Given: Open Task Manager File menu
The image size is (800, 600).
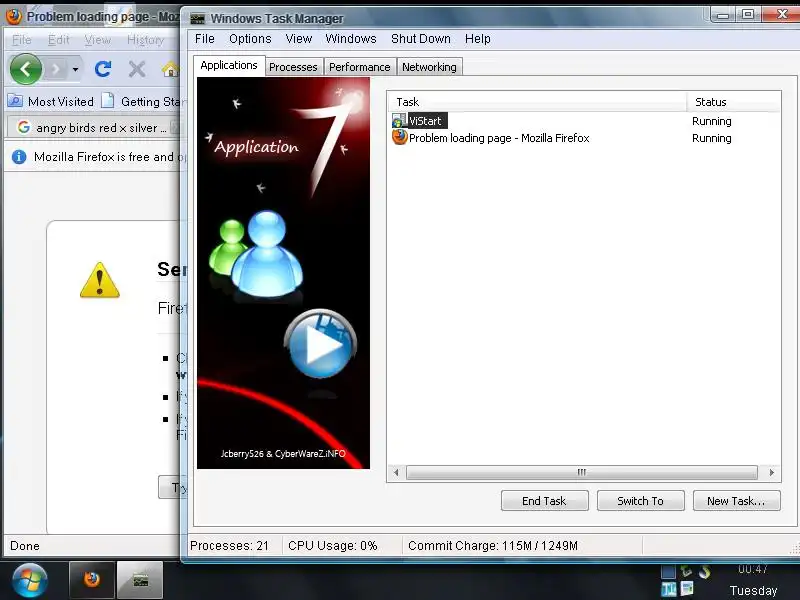Looking at the screenshot, I should (205, 39).
